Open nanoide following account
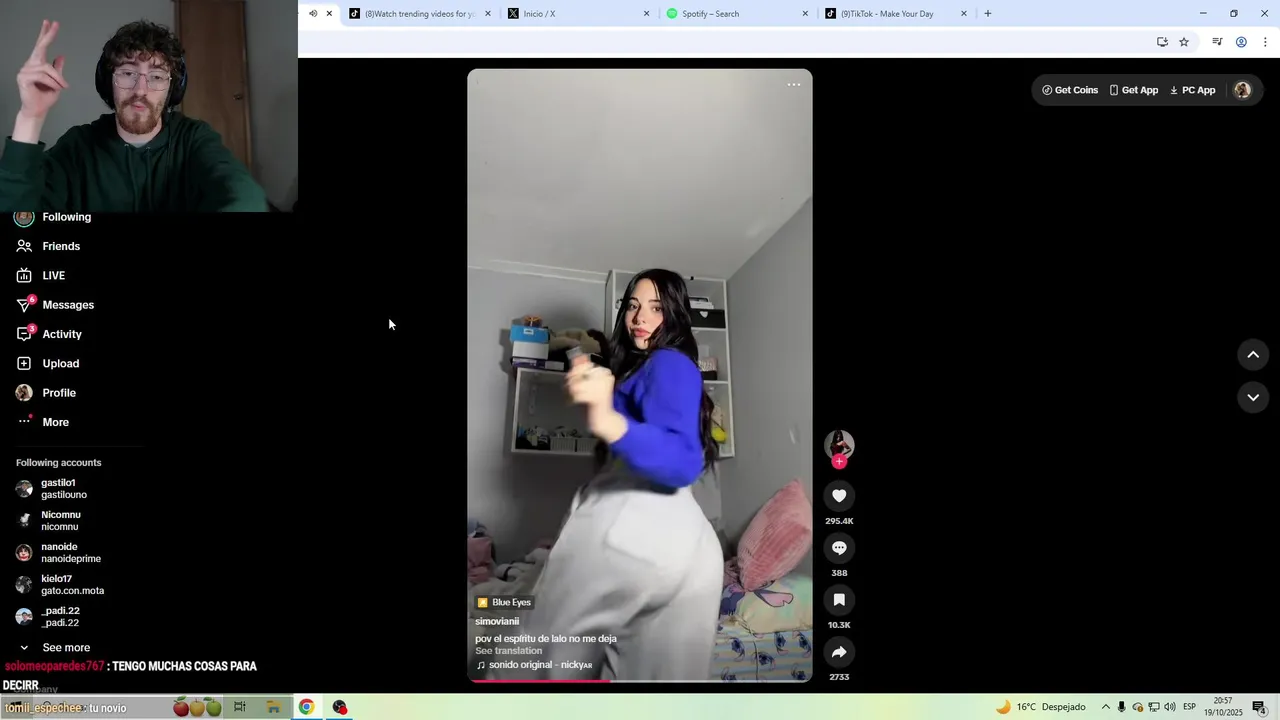 click(59, 553)
